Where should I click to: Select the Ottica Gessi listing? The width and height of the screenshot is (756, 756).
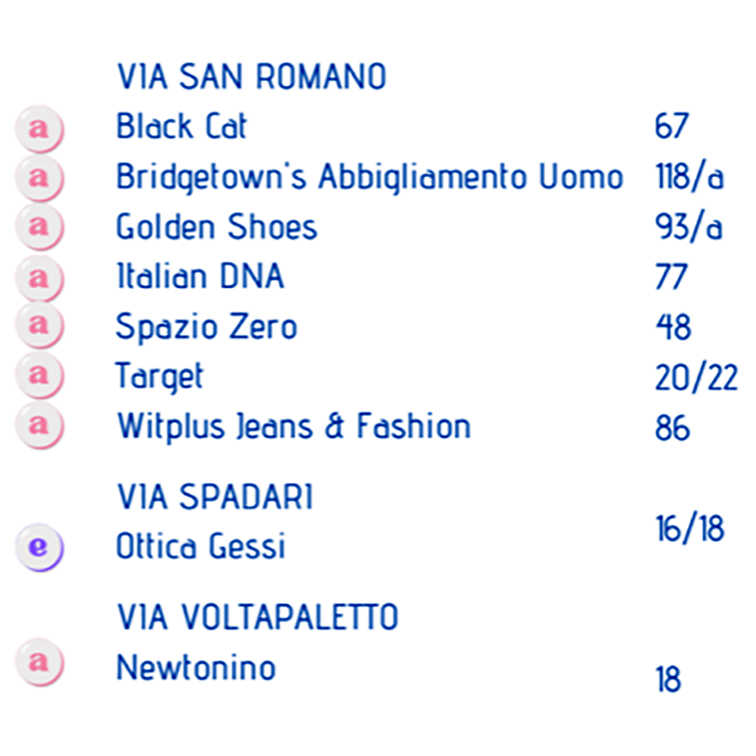[201, 546]
